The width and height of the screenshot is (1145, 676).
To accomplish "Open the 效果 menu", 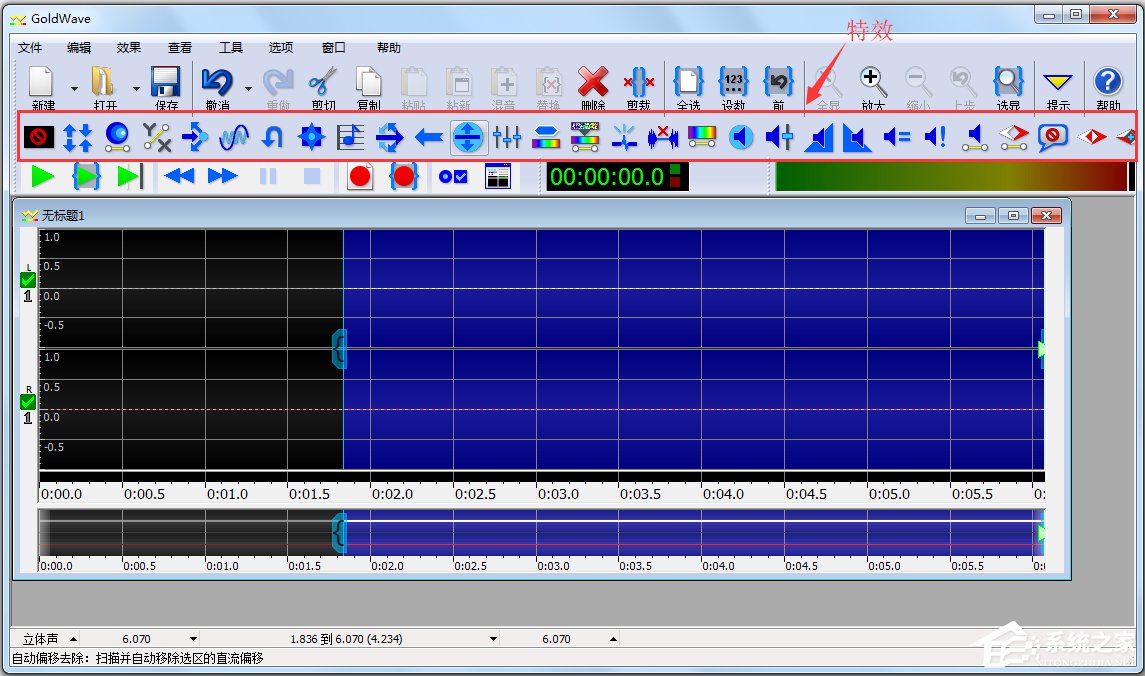I will pyautogui.click(x=129, y=47).
